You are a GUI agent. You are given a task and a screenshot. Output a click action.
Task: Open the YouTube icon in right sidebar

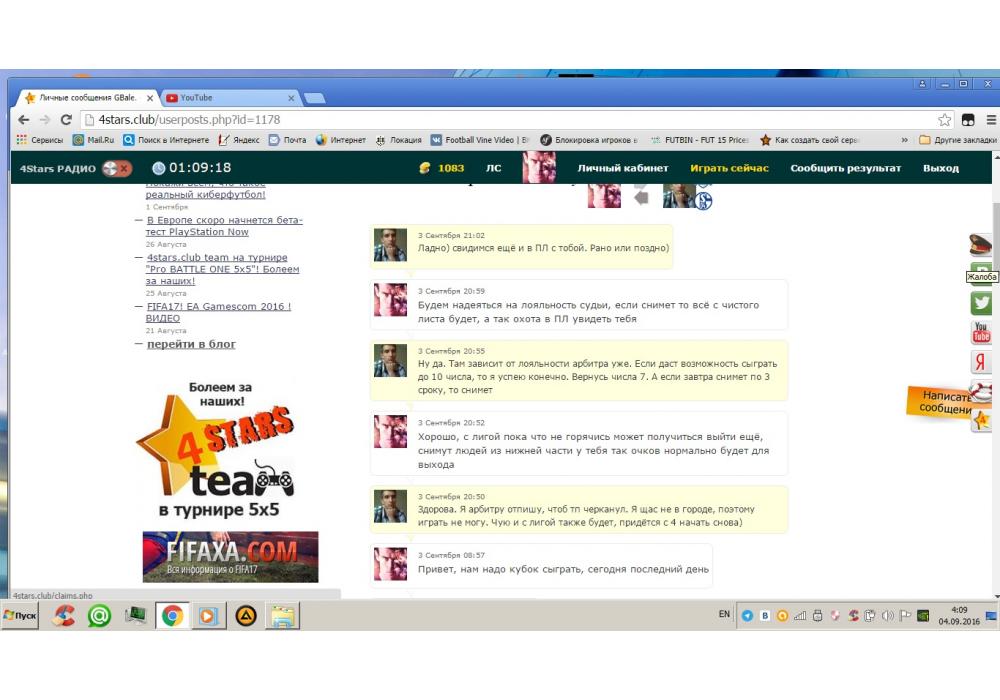coord(981,332)
